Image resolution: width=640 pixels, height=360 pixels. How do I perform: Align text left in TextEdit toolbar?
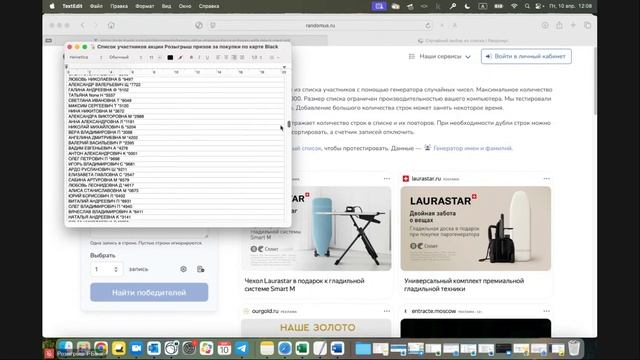(x=218, y=58)
